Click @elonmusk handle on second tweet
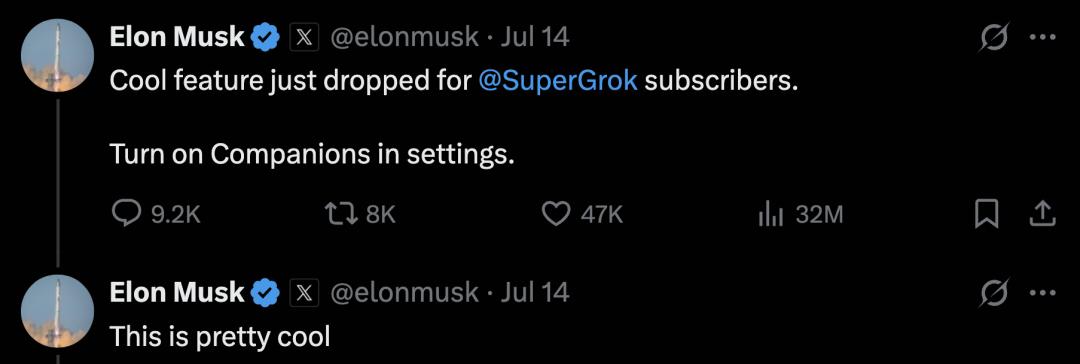The height and width of the screenshot is (364, 1080). coord(404,292)
